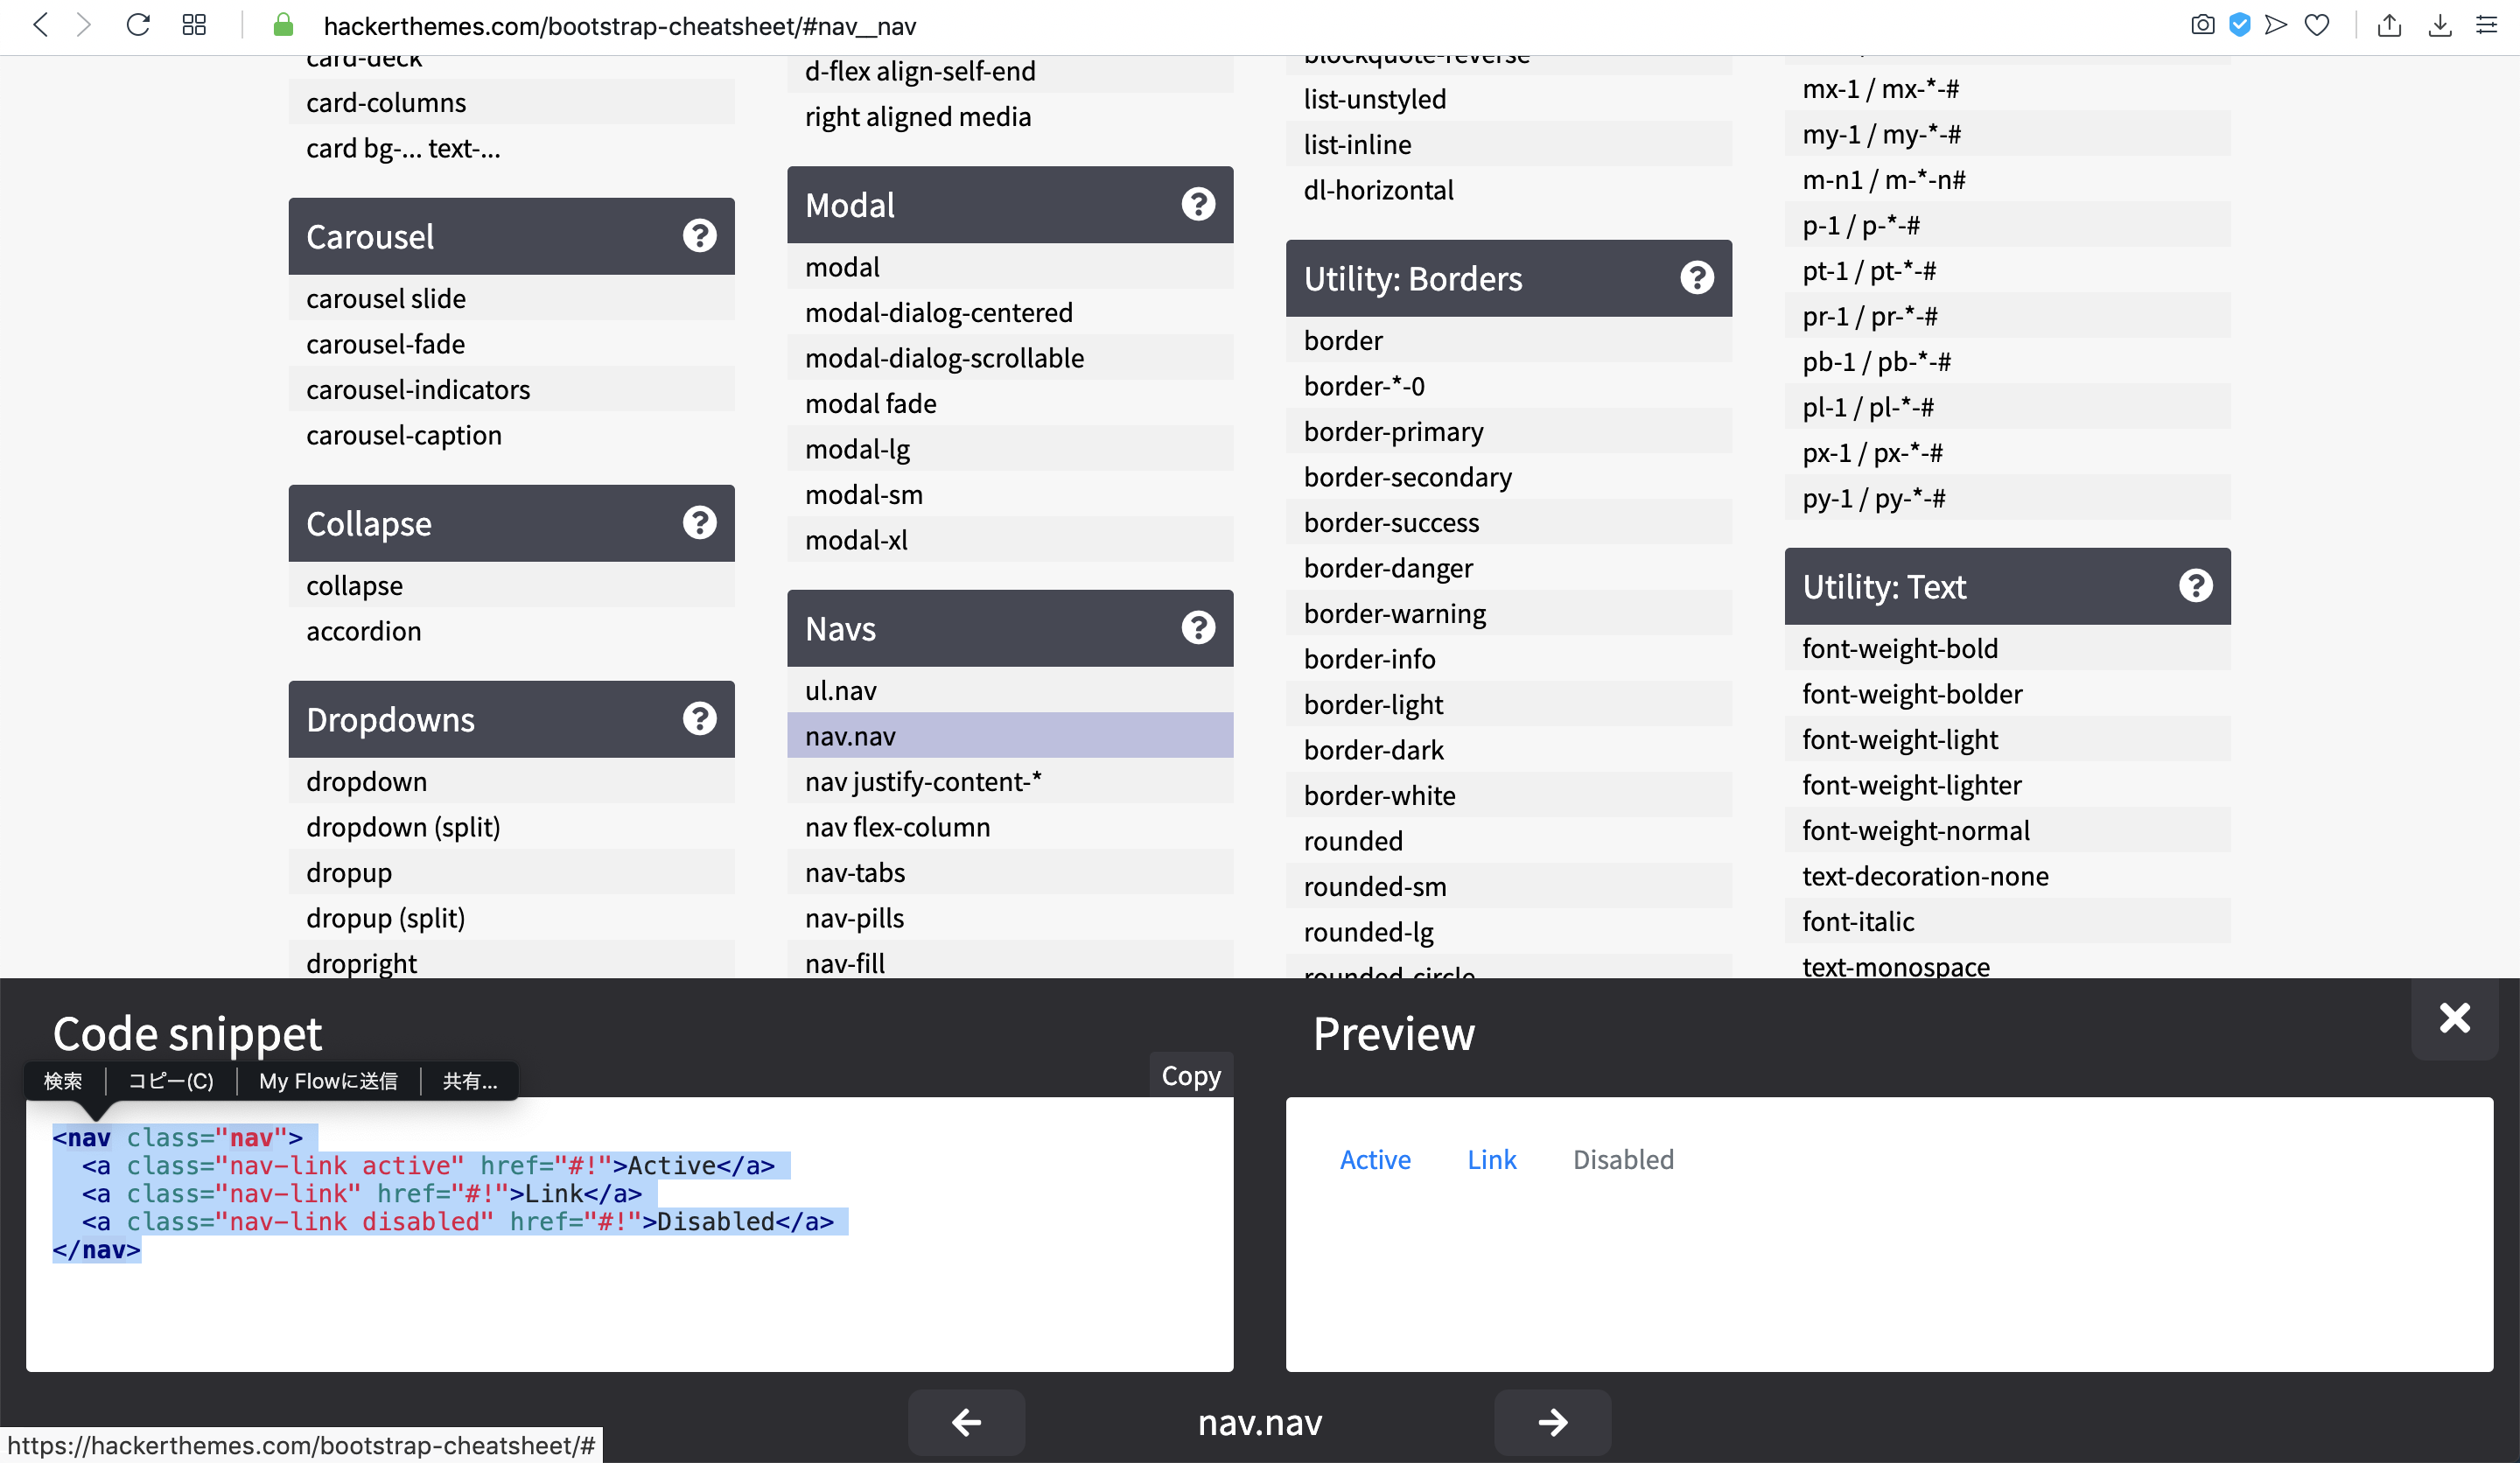Open the nav-tabs cheatsheet entry
Image resolution: width=2520 pixels, height=1463 pixels.
click(855, 872)
